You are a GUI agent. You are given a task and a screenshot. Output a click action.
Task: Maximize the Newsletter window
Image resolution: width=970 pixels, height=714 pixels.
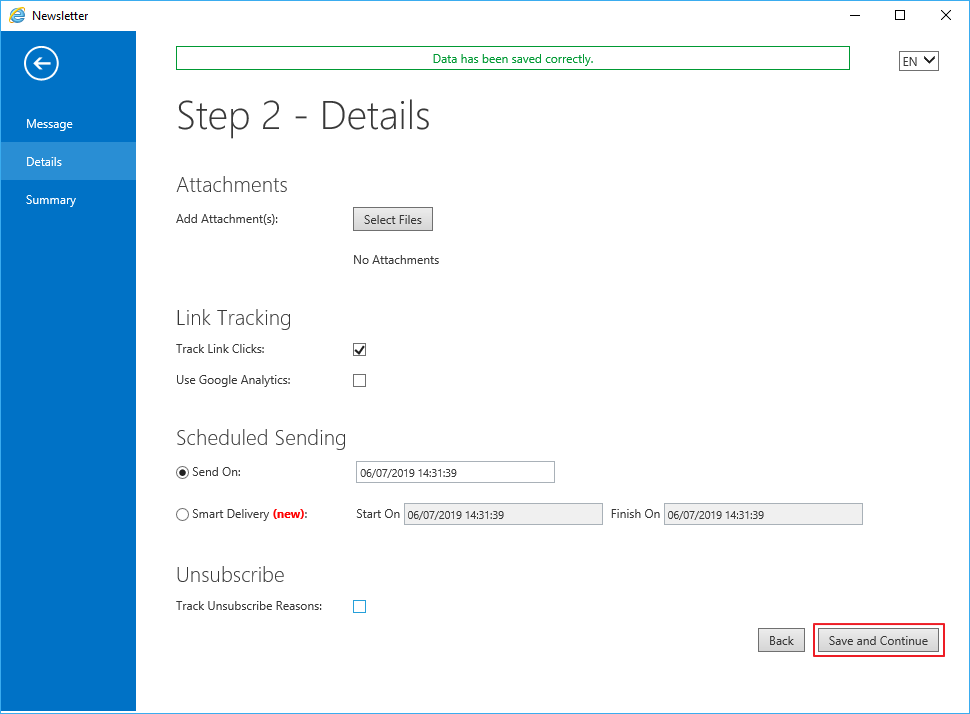coord(900,15)
